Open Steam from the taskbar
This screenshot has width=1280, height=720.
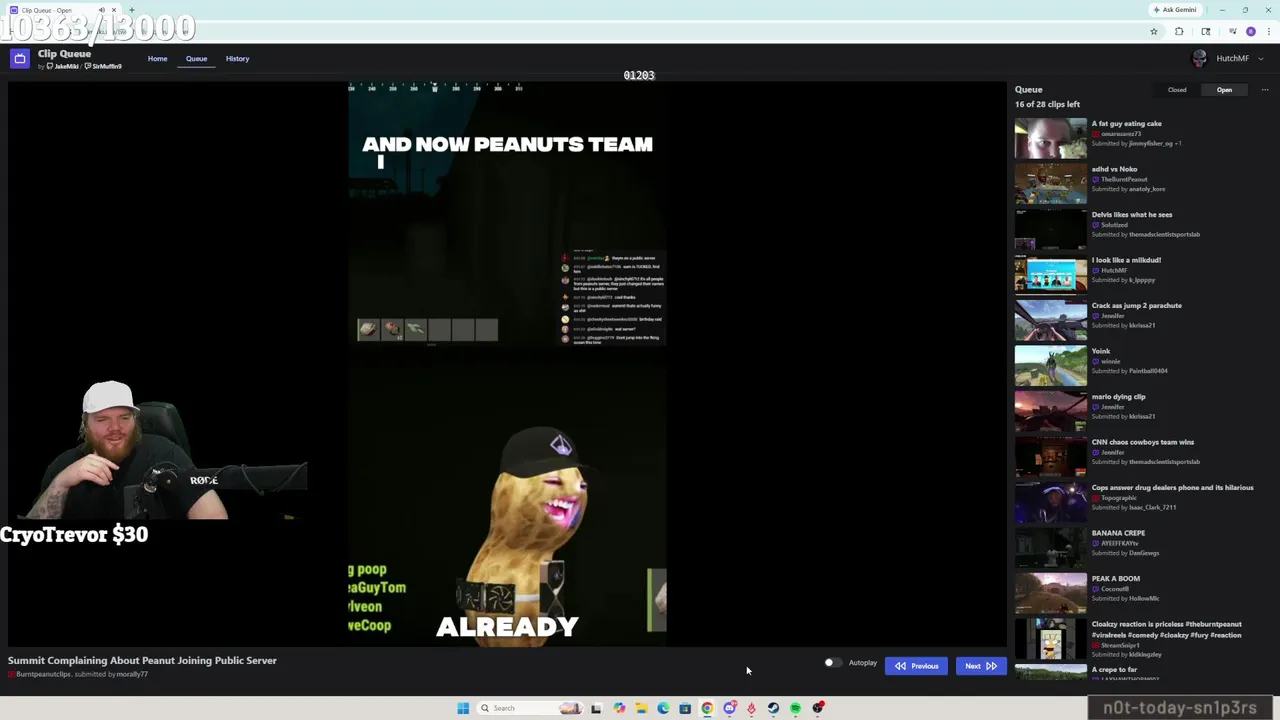click(773, 708)
